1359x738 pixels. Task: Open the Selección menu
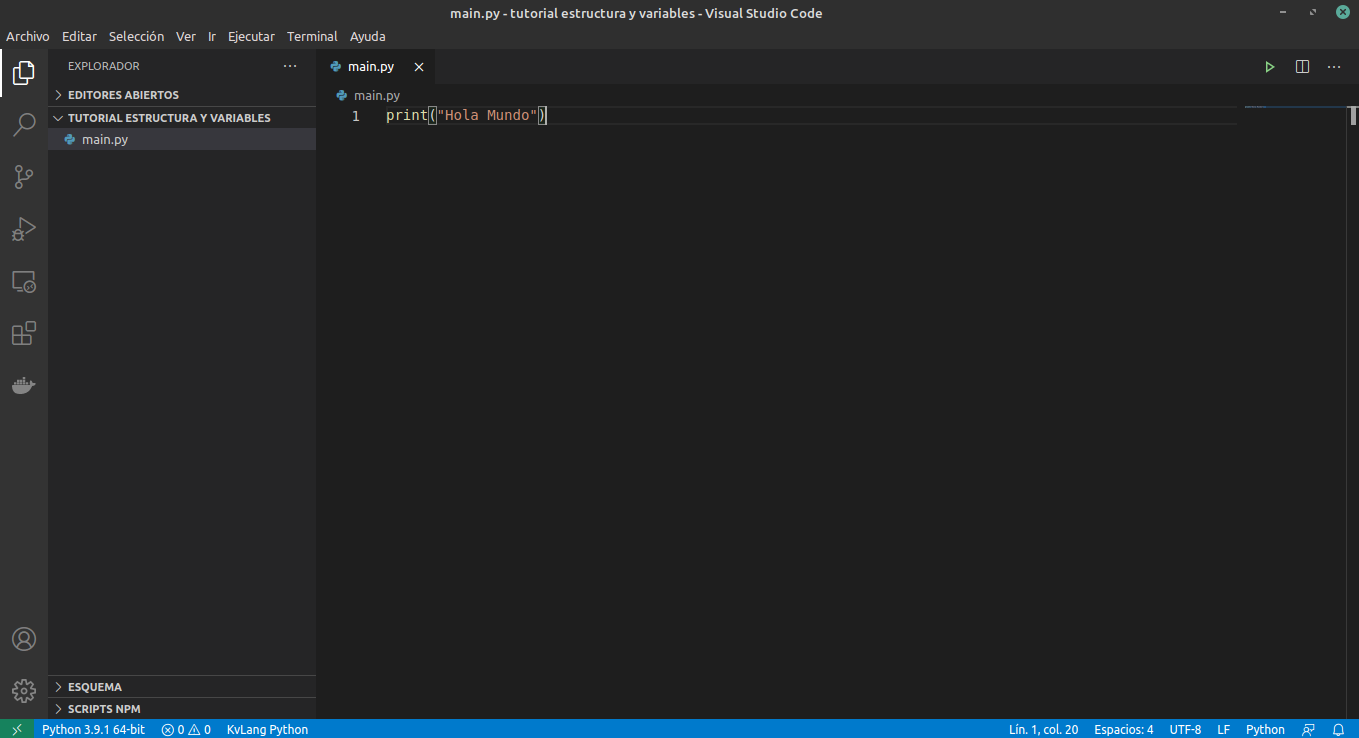[136, 36]
